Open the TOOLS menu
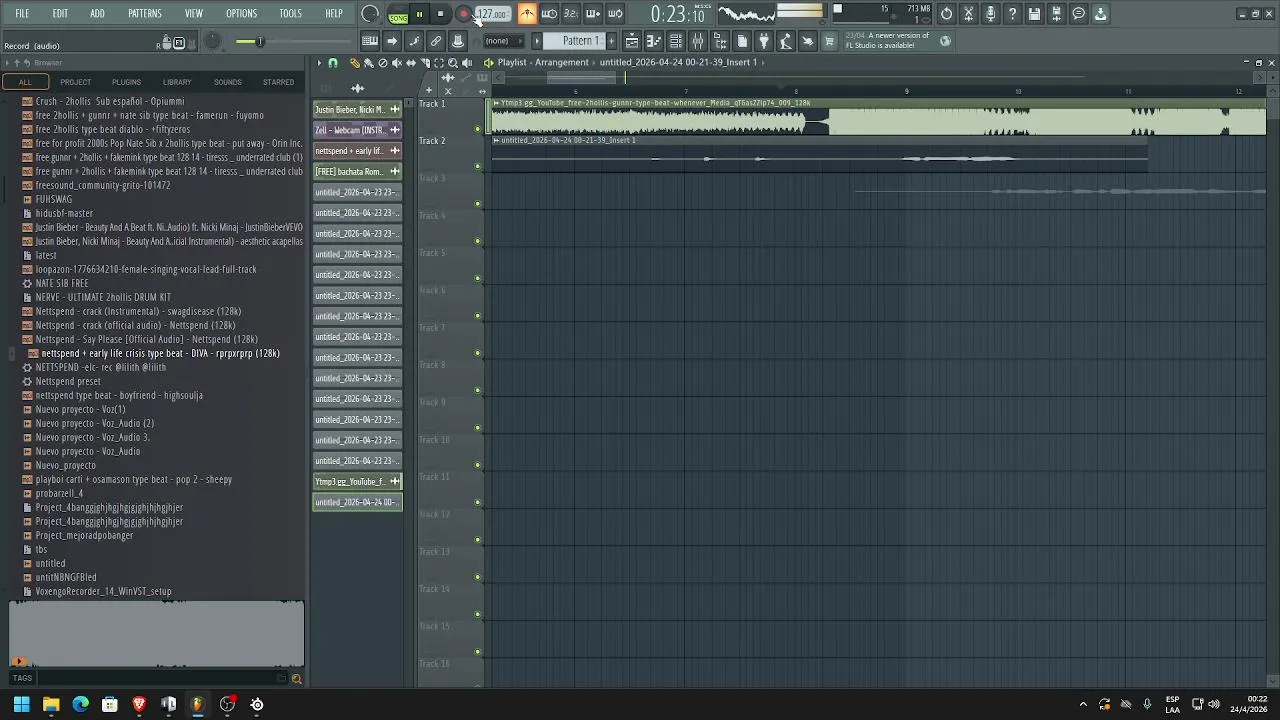Image resolution: width=1280 pixels, height=720 pixels. point(290,14)
